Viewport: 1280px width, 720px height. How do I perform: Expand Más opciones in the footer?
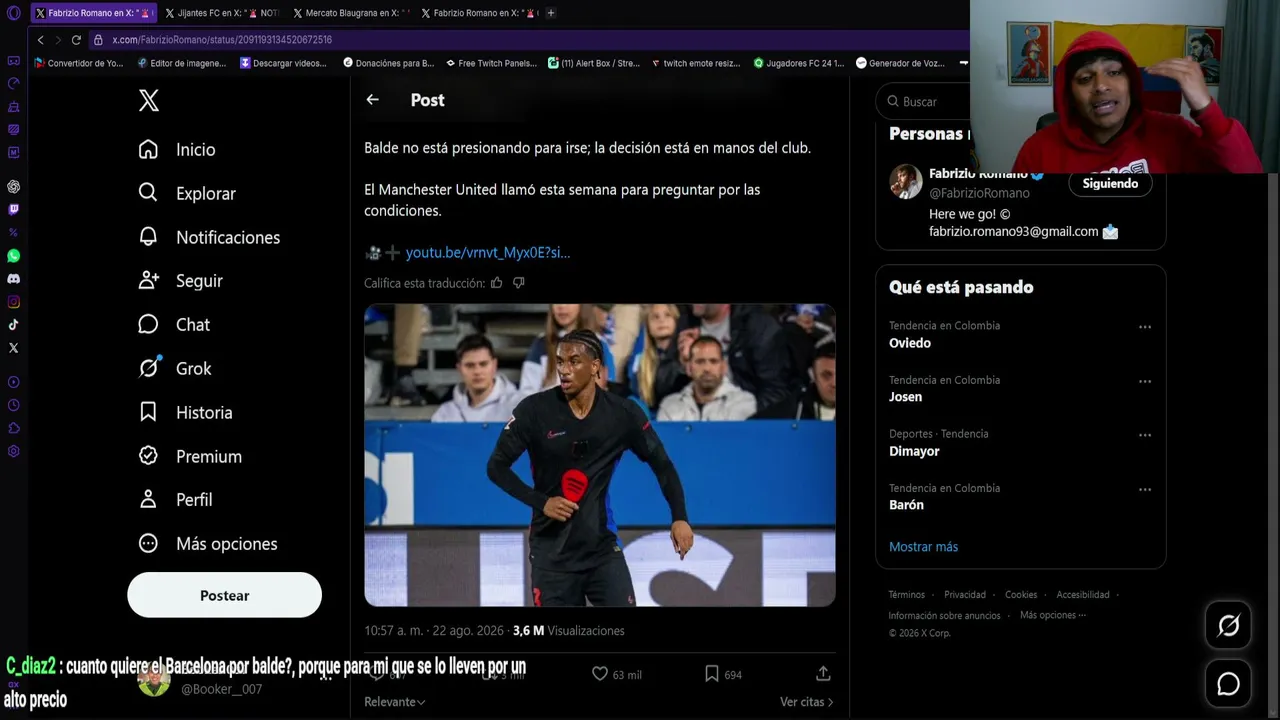click(x=1052, y=615)
